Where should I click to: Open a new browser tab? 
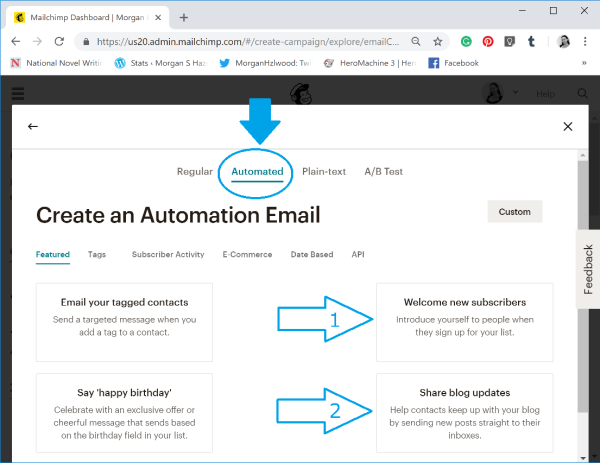point(184,18)
